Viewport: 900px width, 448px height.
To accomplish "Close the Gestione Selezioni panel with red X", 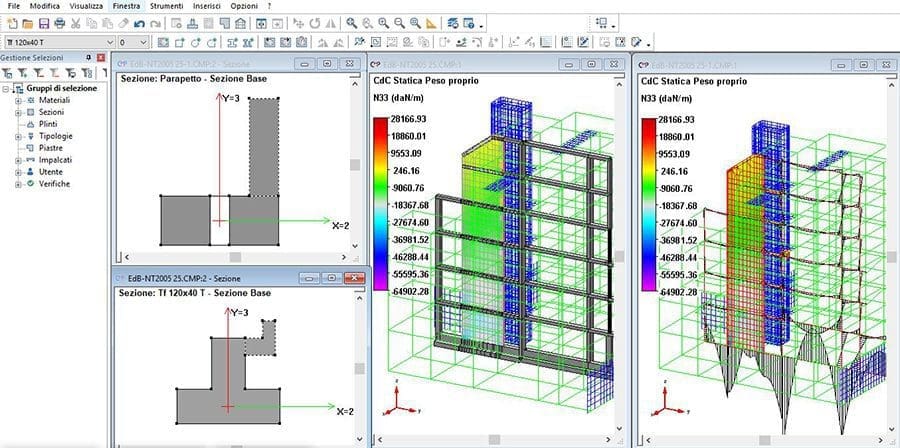I will point(101,58).
